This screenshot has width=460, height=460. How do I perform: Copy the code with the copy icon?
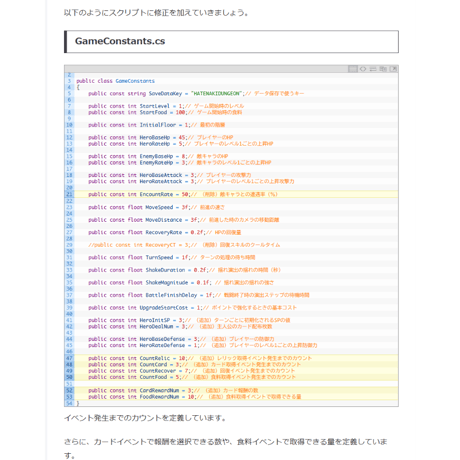[383, 69]
